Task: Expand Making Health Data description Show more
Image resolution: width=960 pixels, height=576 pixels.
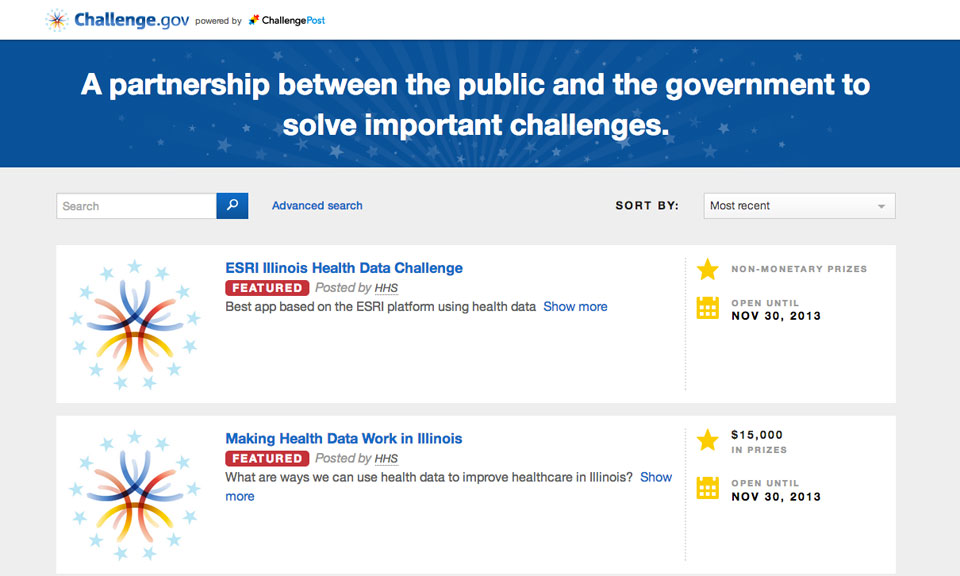Action: coord(655,478)
